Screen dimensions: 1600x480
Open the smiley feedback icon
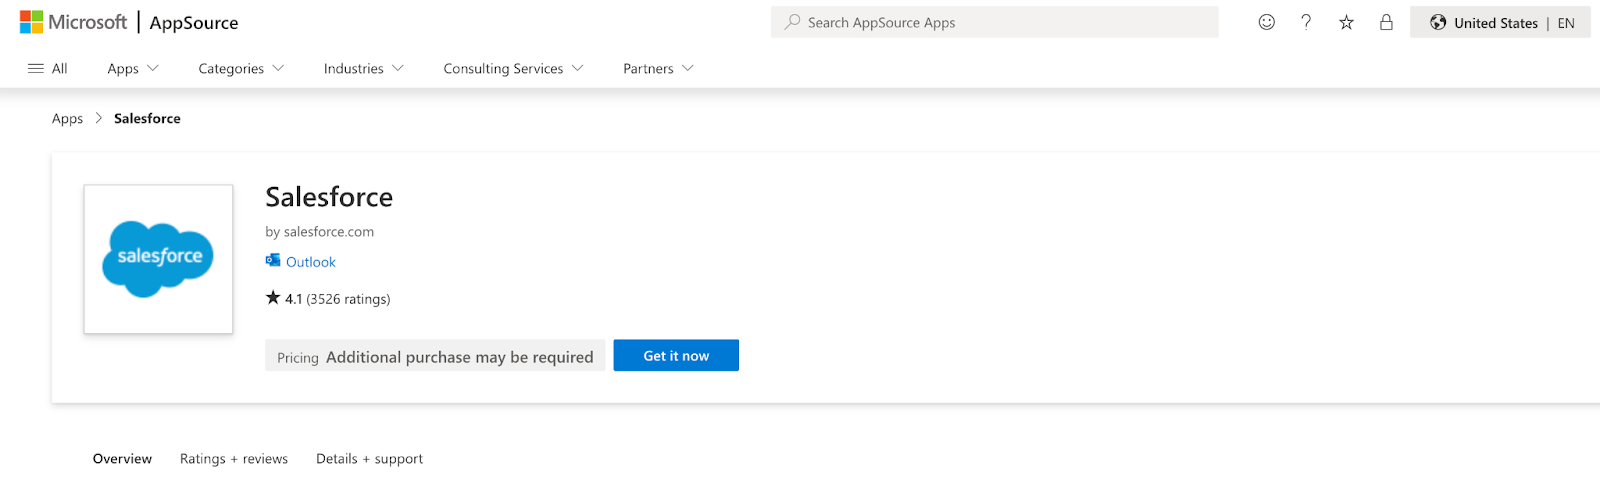1266,22
